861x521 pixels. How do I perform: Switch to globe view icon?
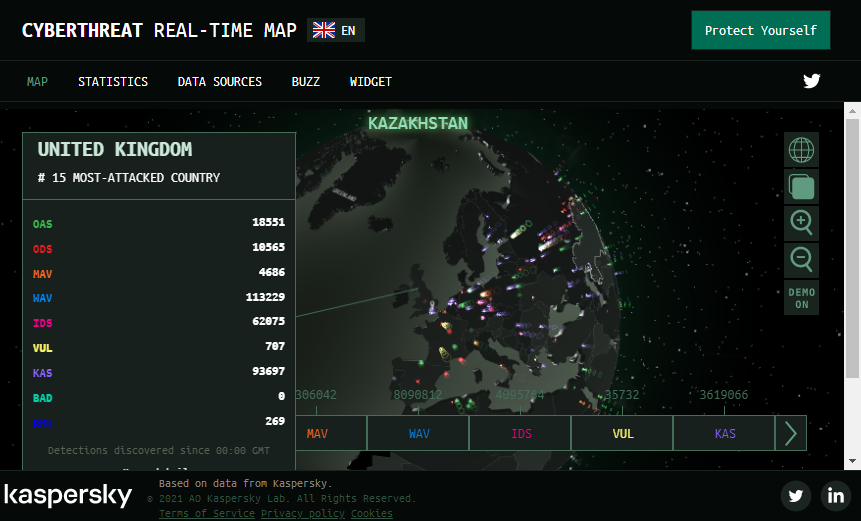[x=801, y=149]
